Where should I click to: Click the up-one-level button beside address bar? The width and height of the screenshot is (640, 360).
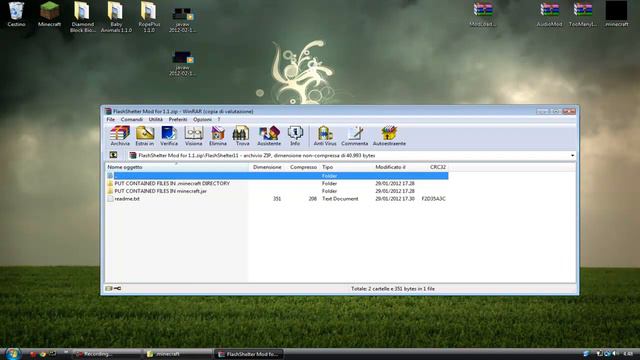pyautogui.click(x=113, y=155)
